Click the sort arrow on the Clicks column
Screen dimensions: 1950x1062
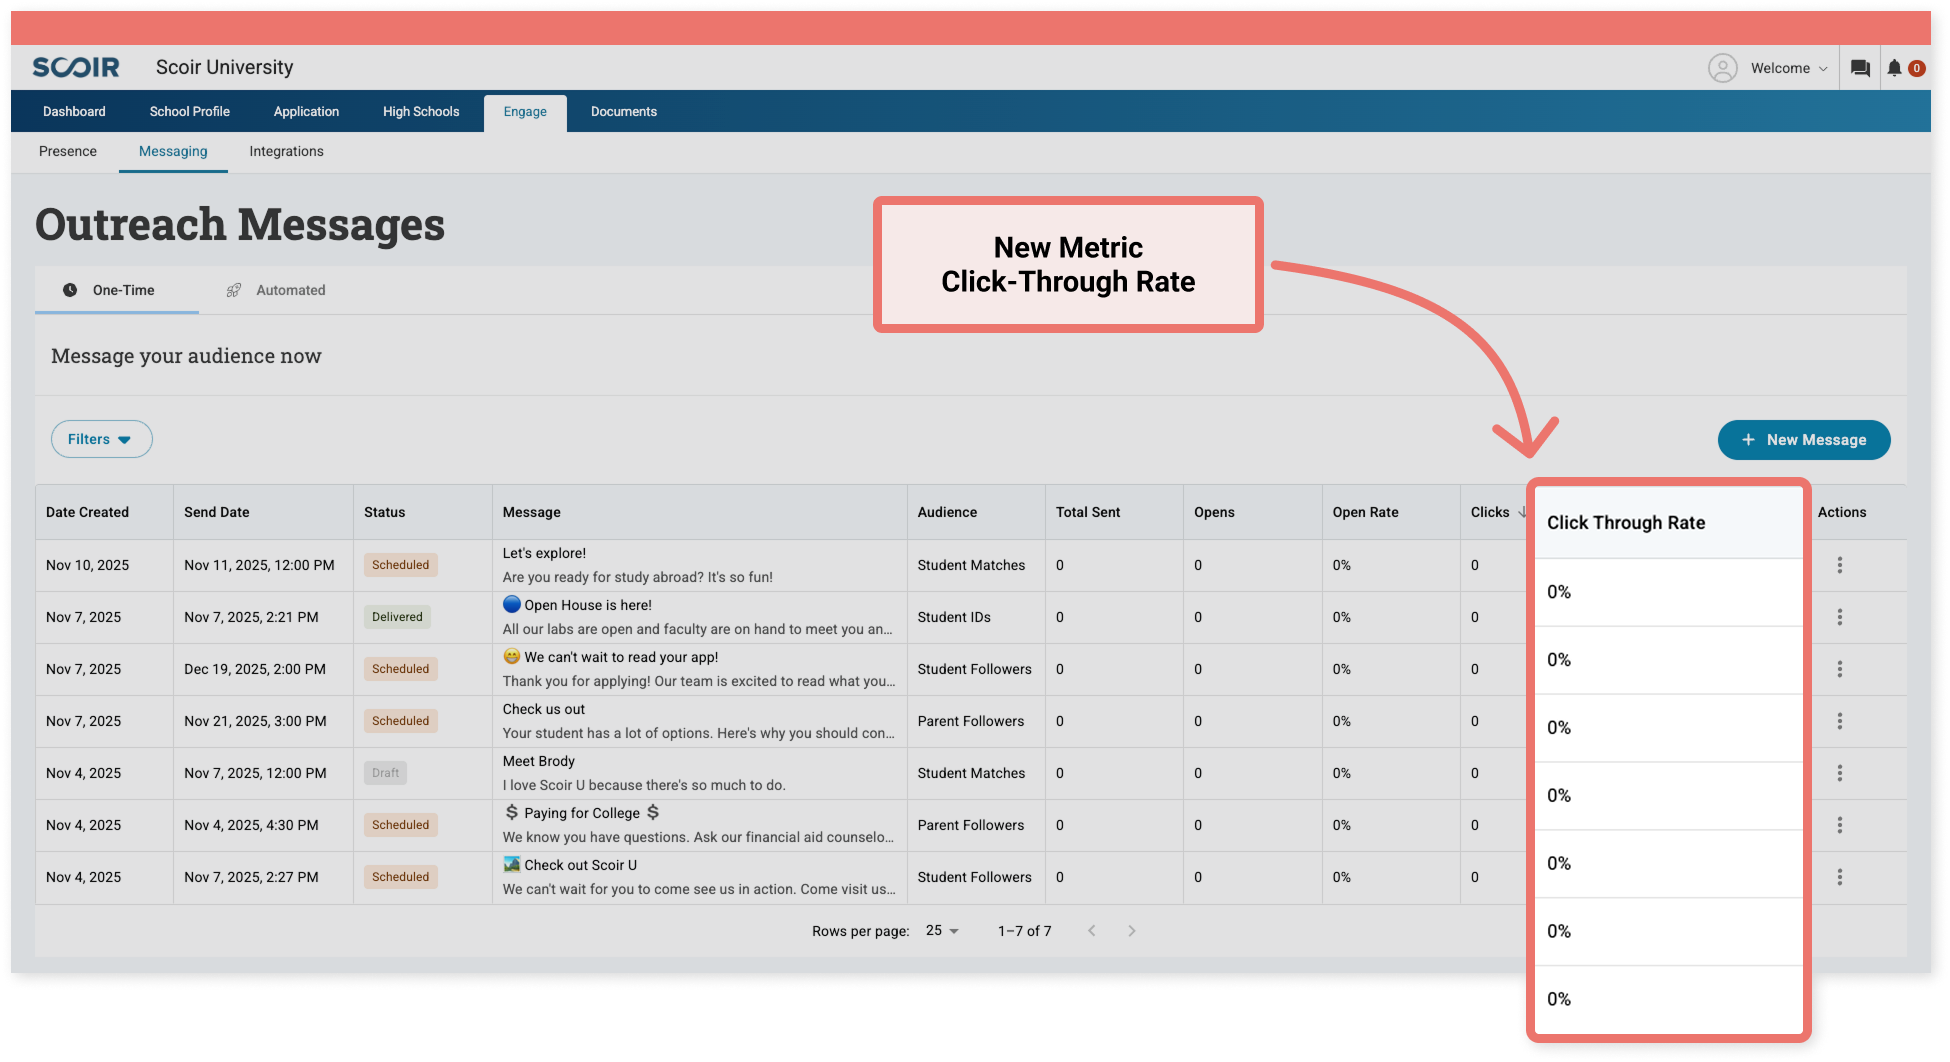click(x=1523, y=511)
